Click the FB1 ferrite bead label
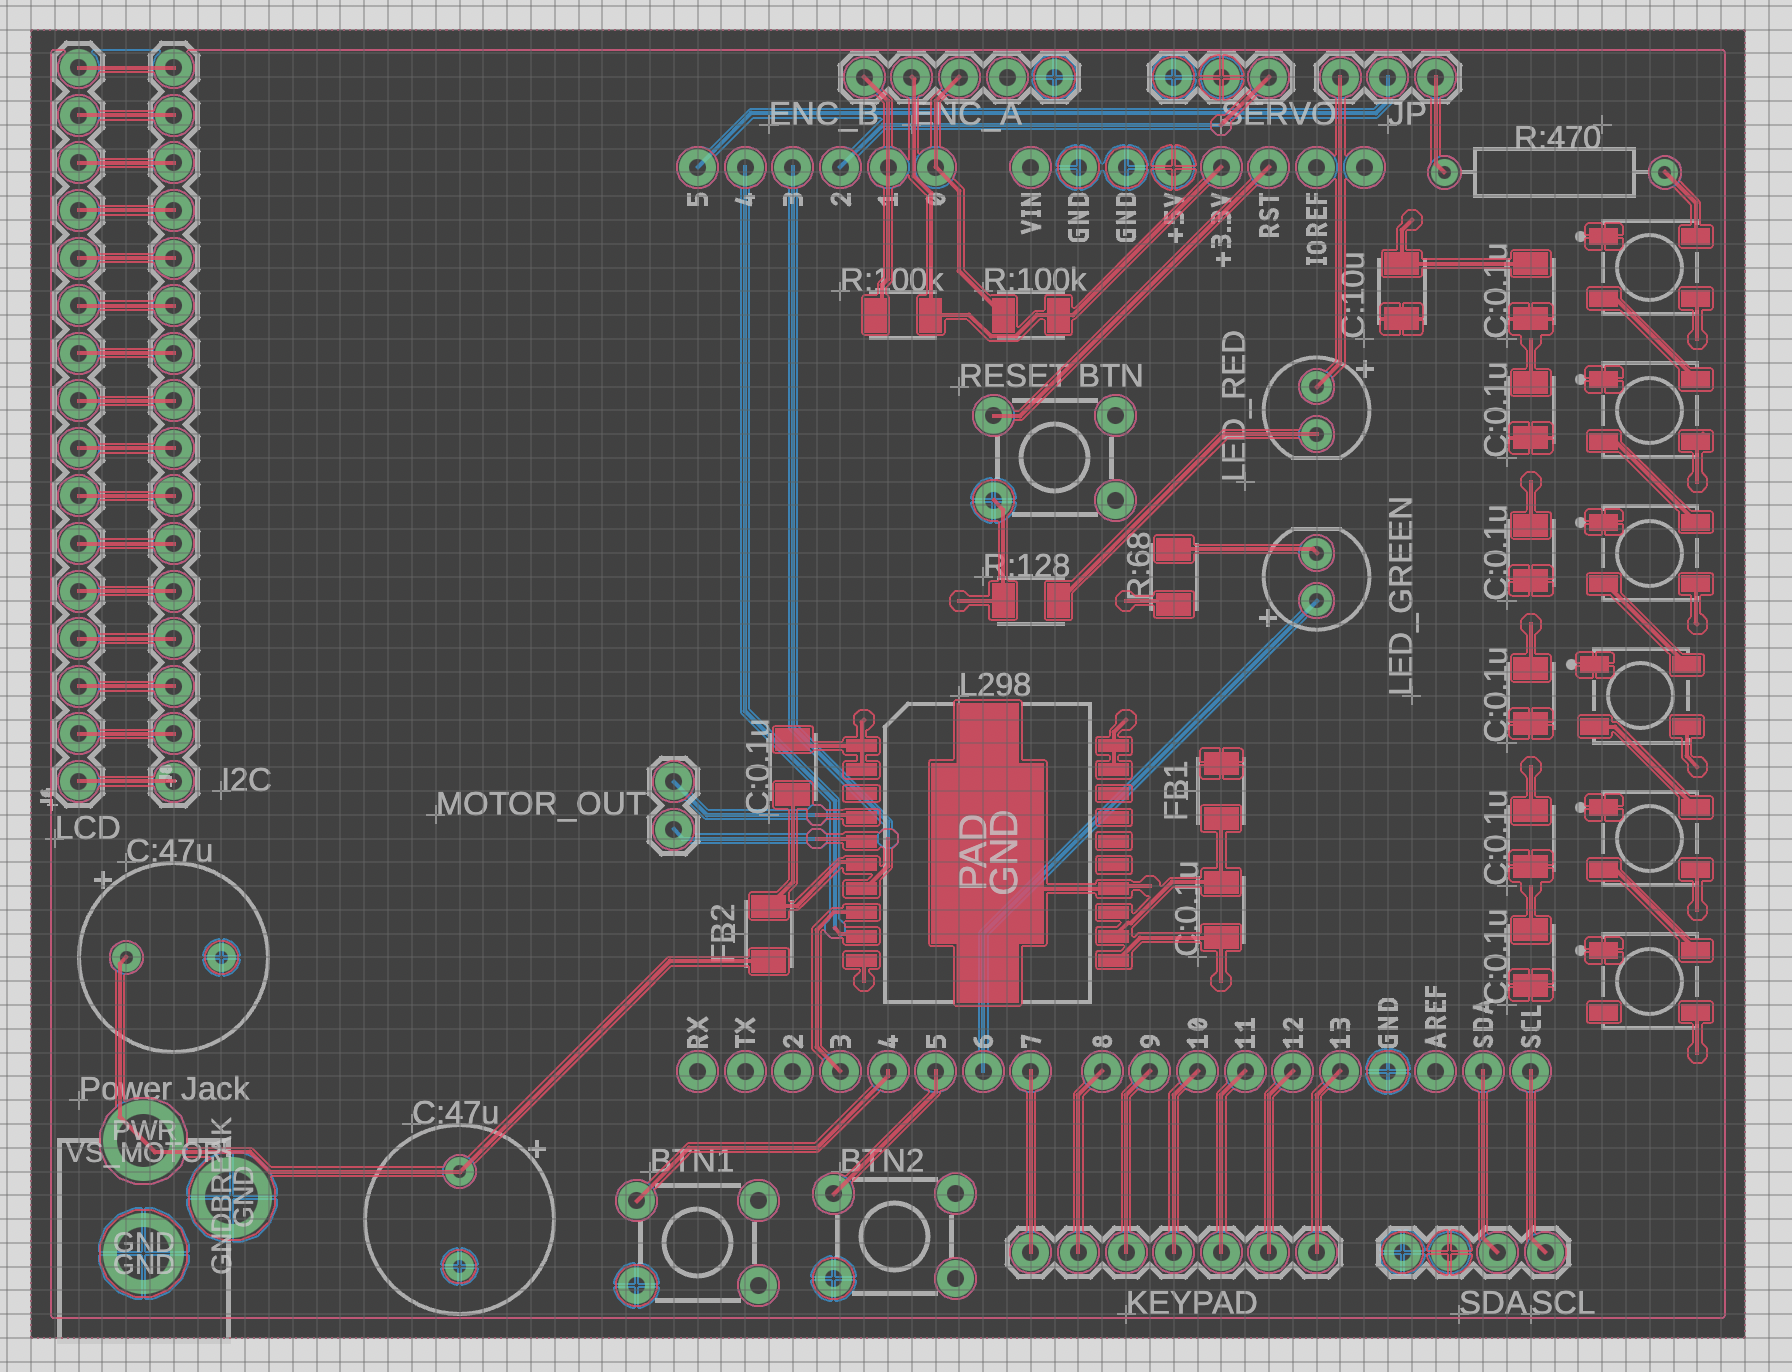 (1177, 790)
